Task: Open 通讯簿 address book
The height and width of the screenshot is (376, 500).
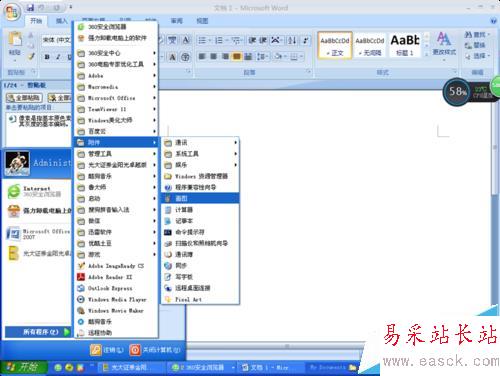Action: 200,254
